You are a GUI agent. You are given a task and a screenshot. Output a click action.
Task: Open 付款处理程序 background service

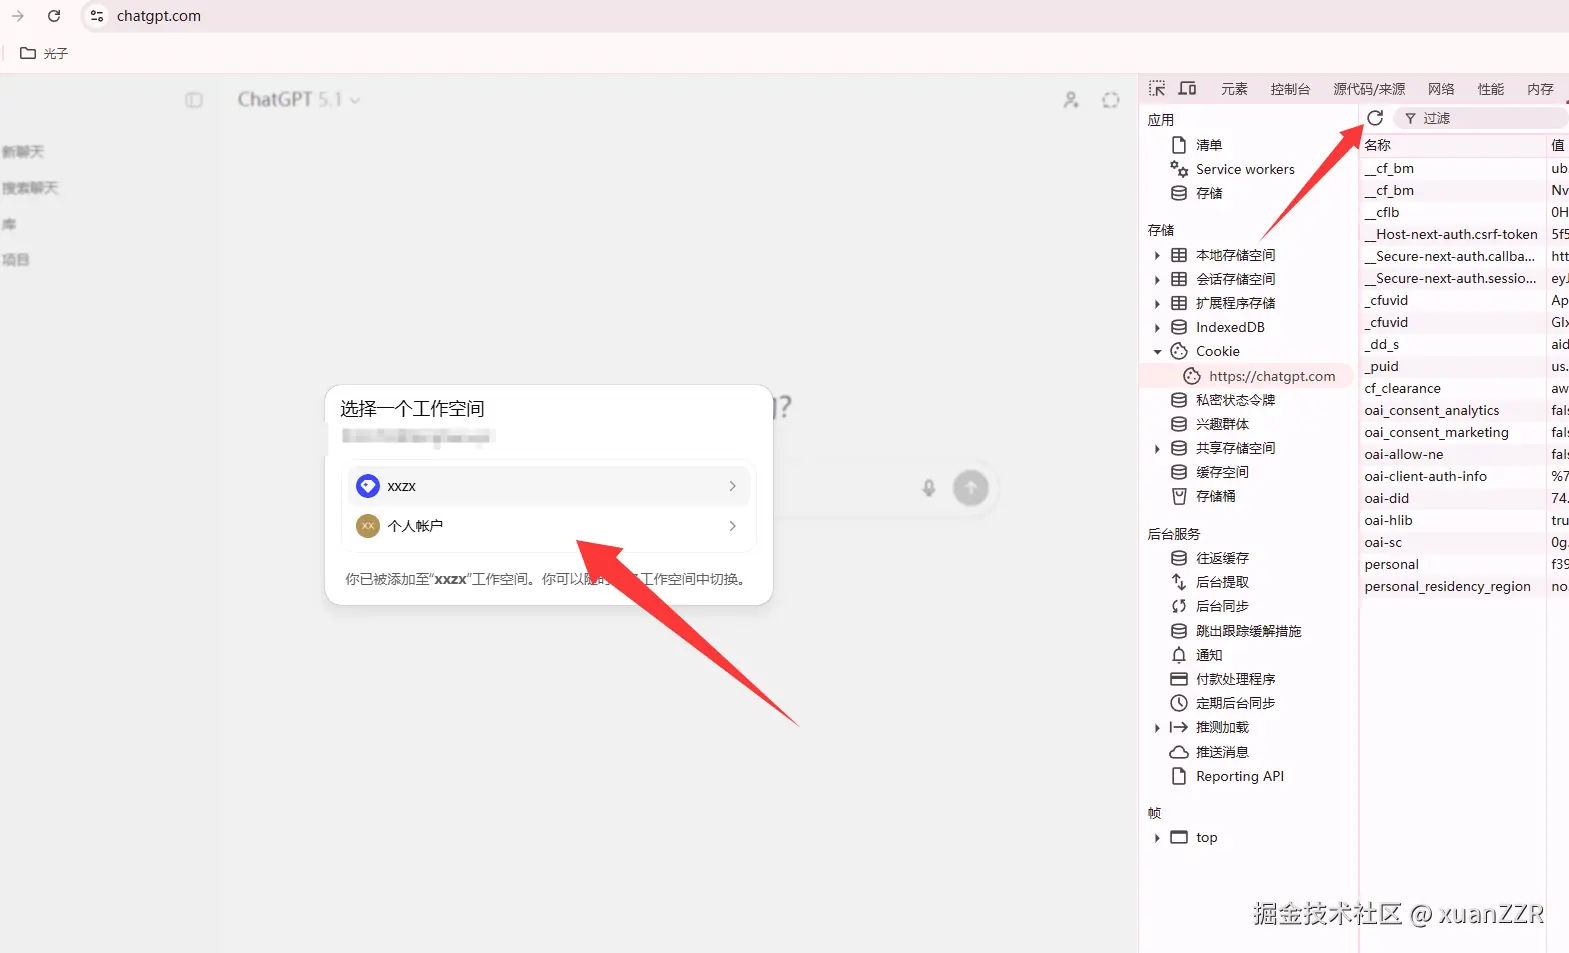click(x=1235, y=679)
